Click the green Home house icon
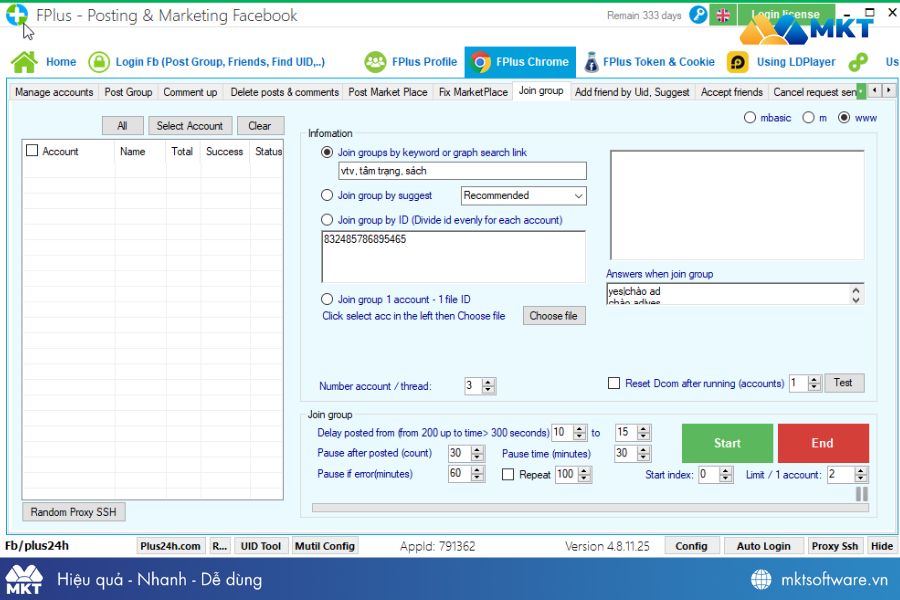Screen dimensions: 900x600 click(24, 62)
